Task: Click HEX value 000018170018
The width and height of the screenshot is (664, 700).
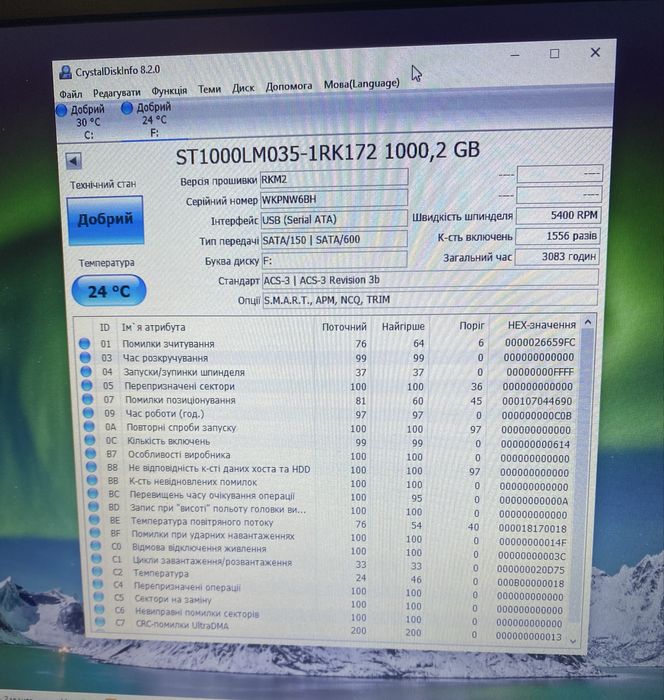Action: point(533,529)
